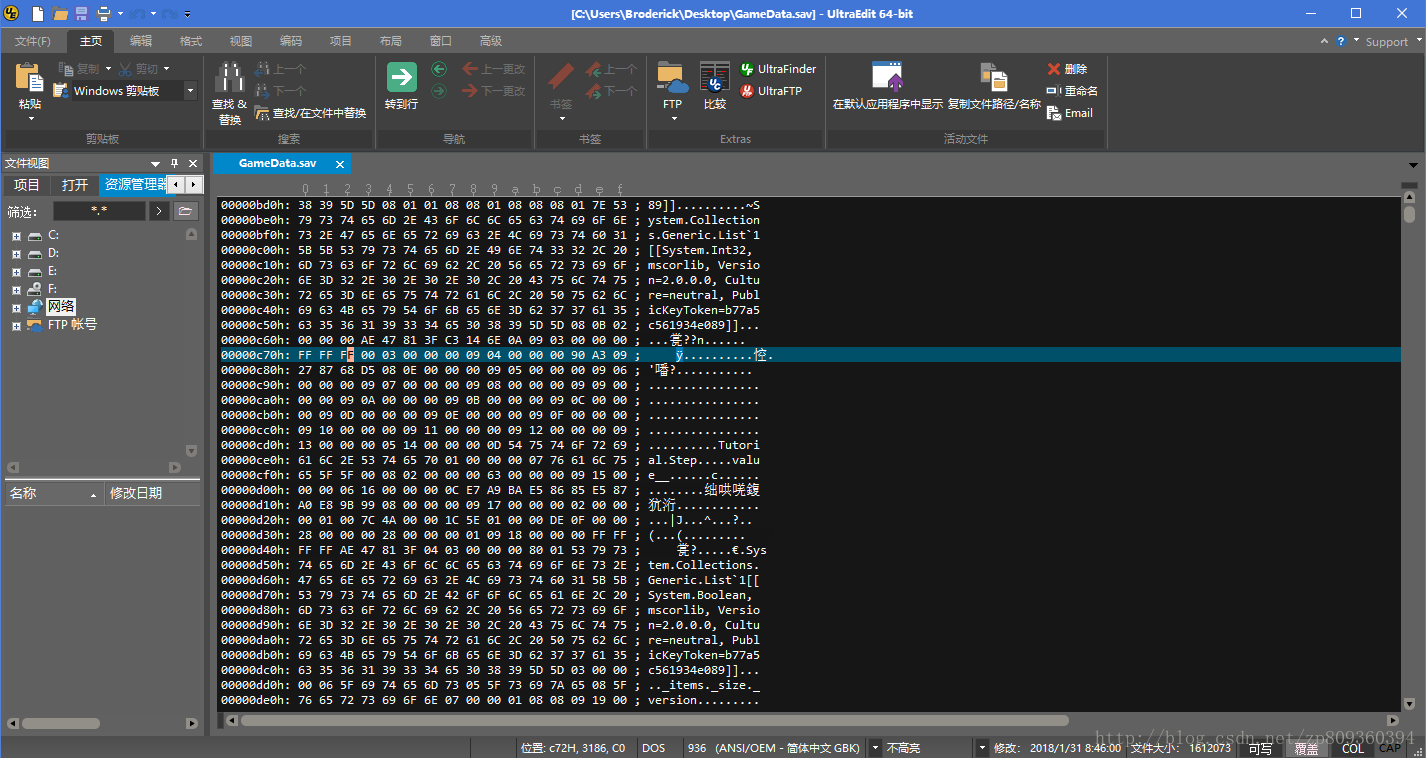Switch to the 视图 ribbon tab
The height and width of the screenshot is (758, 1426).
(x=241, y=41)
